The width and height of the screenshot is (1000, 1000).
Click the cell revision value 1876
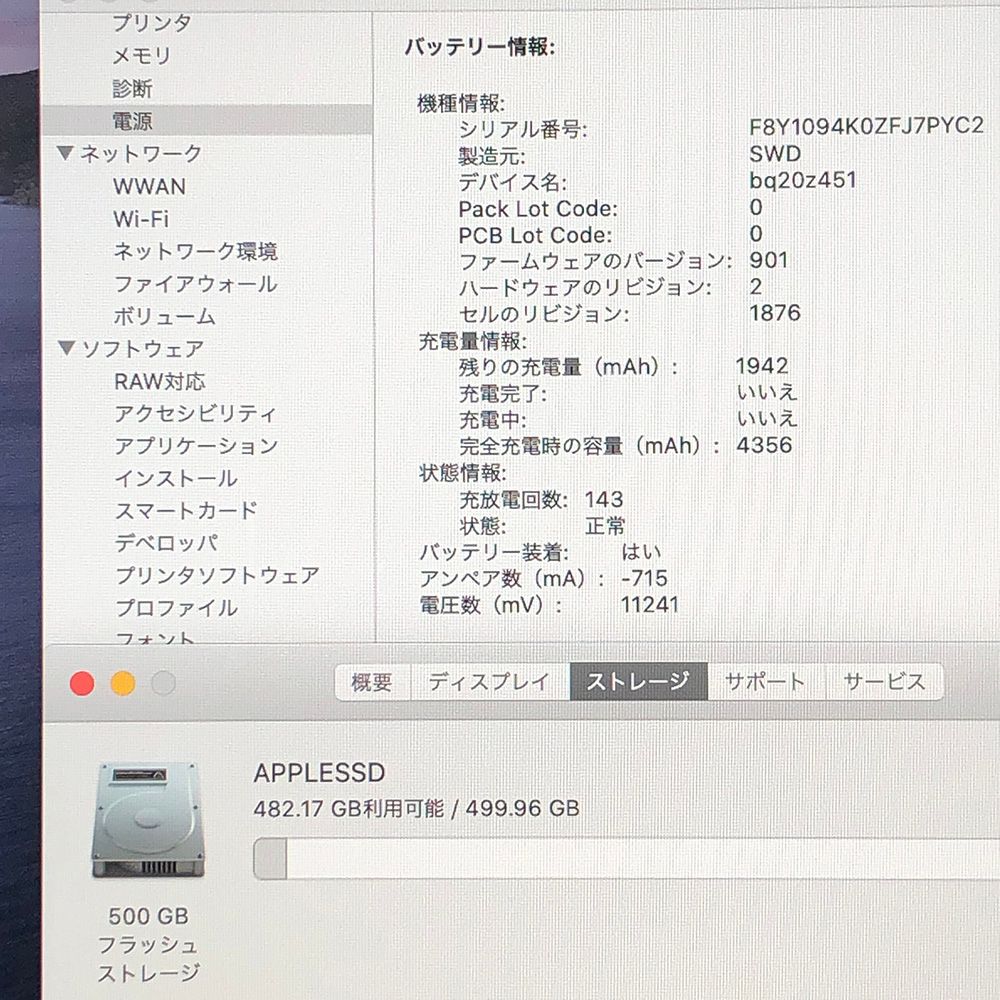(775, 313)
